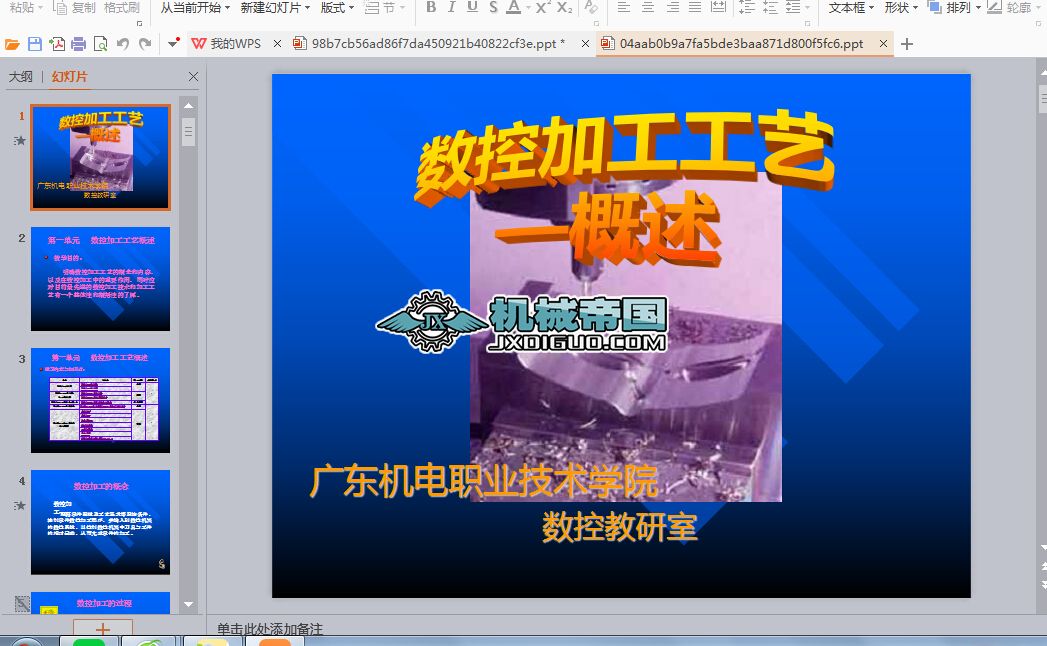Align text to the right

tap(672, 7)
